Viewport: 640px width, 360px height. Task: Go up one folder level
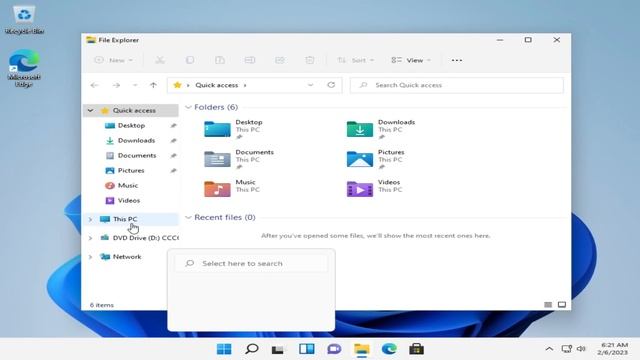click(x=153, y=85)
